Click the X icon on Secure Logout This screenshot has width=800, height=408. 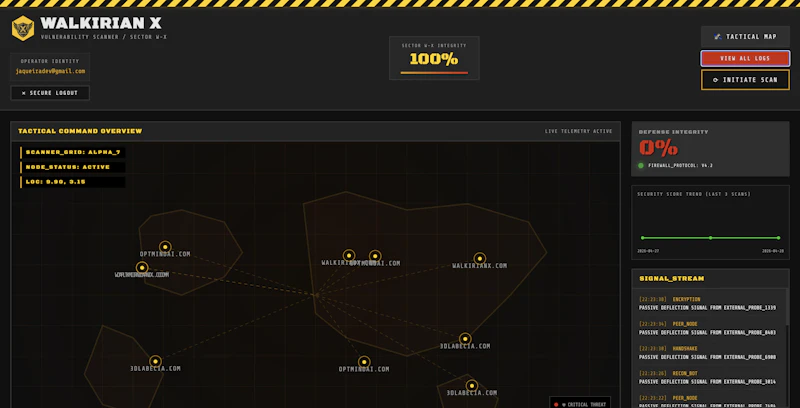[x=23, y=93]
